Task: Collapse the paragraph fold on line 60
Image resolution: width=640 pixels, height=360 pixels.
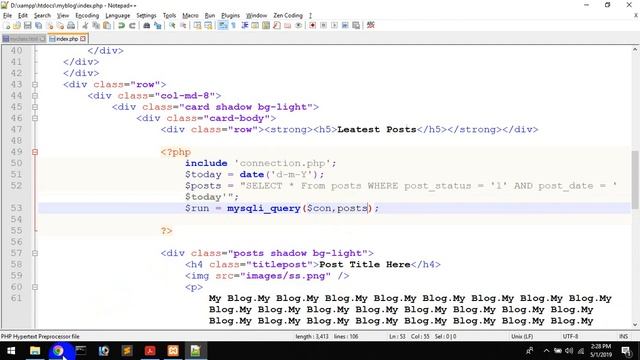Action: [35, 287]
